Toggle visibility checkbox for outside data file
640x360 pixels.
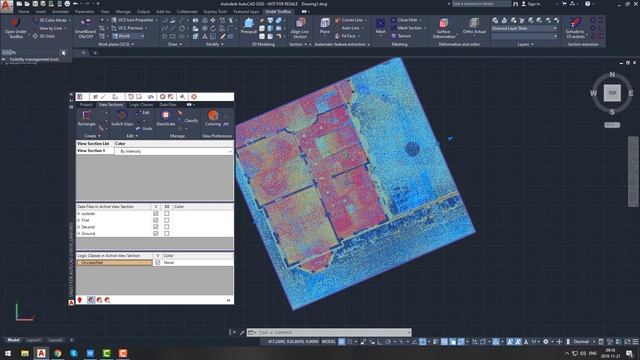(x=156, y=213)
